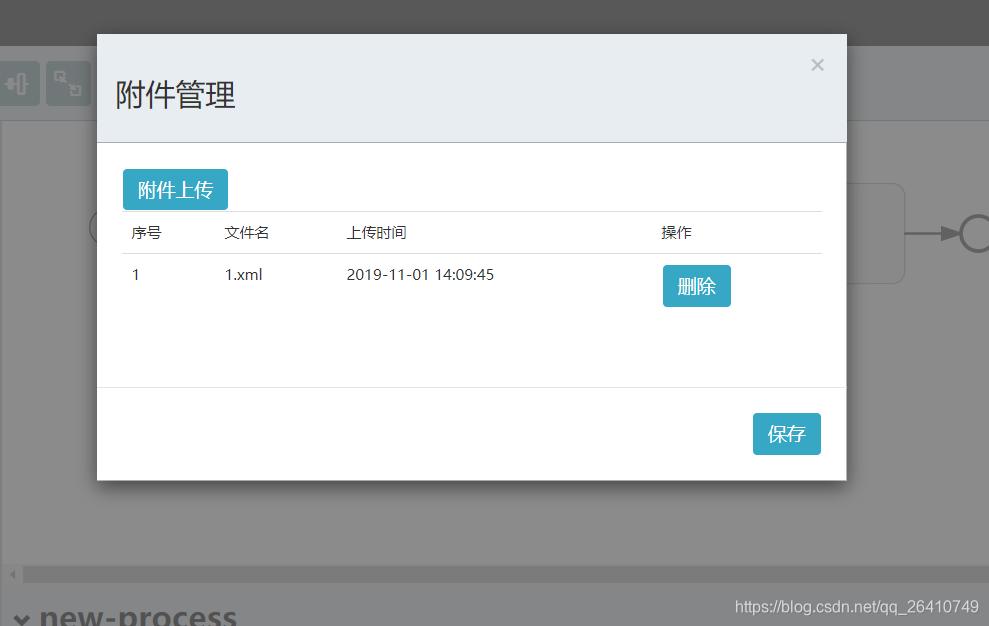This screenshot has height=626, width=989.
Task: Click the 文件名 column header
Action: (247, 233)
